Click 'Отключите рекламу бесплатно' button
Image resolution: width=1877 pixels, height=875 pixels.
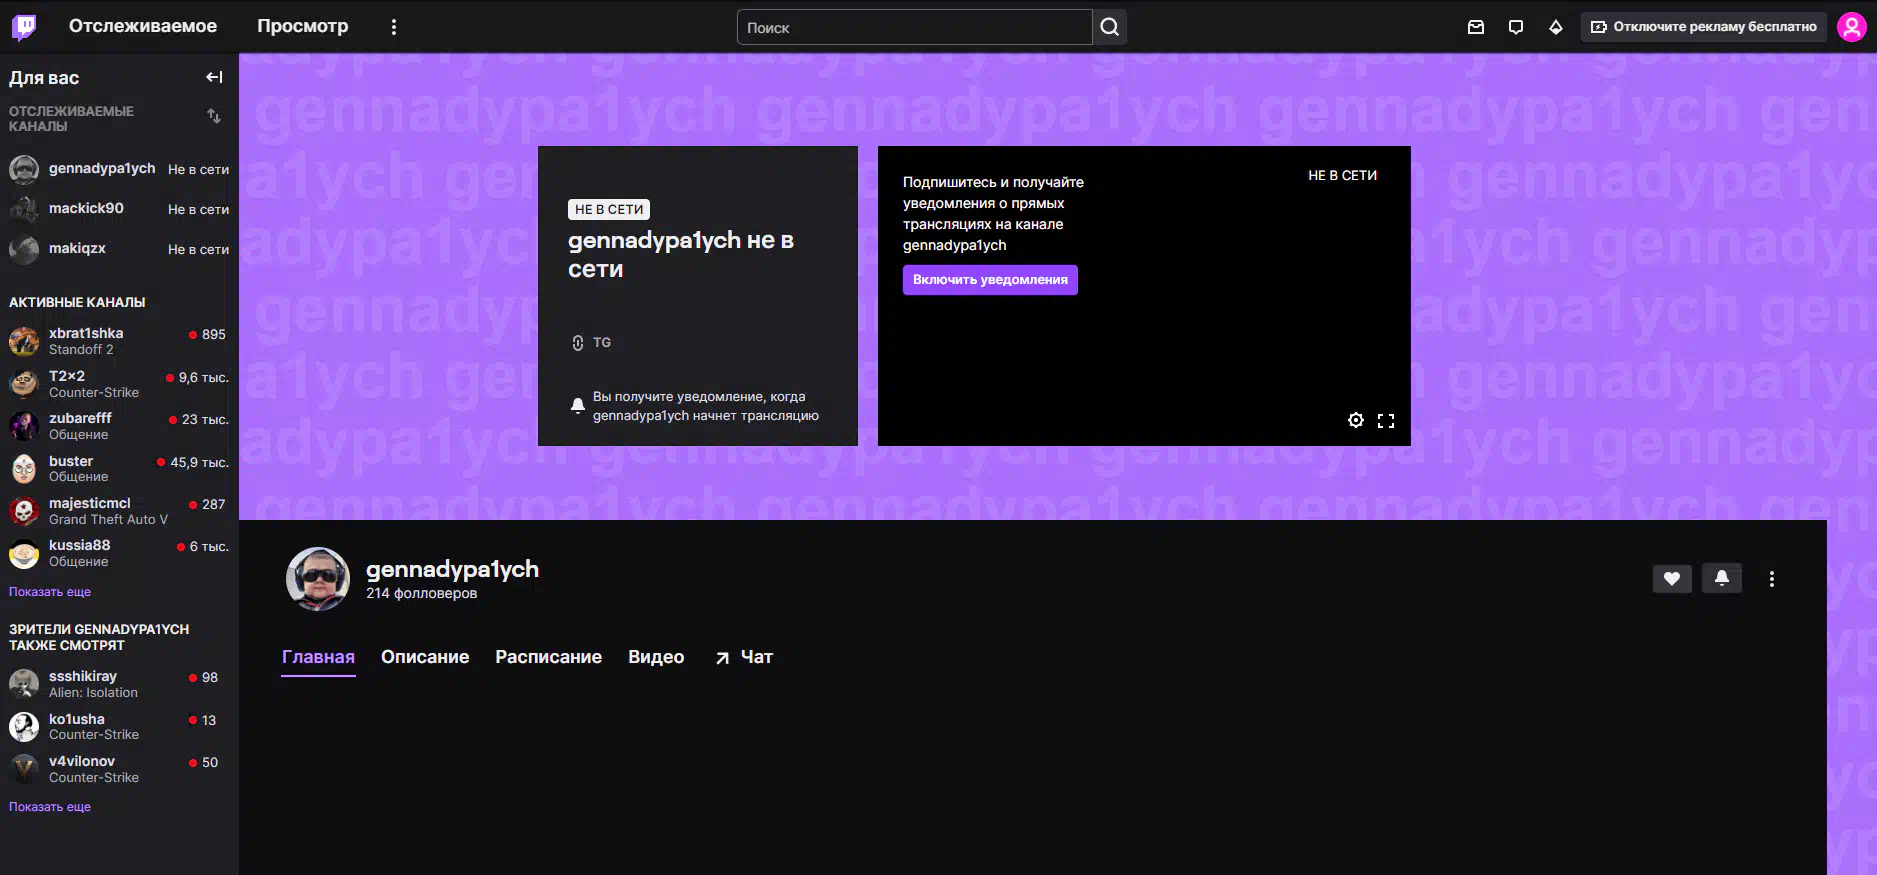coord(1704,27)
